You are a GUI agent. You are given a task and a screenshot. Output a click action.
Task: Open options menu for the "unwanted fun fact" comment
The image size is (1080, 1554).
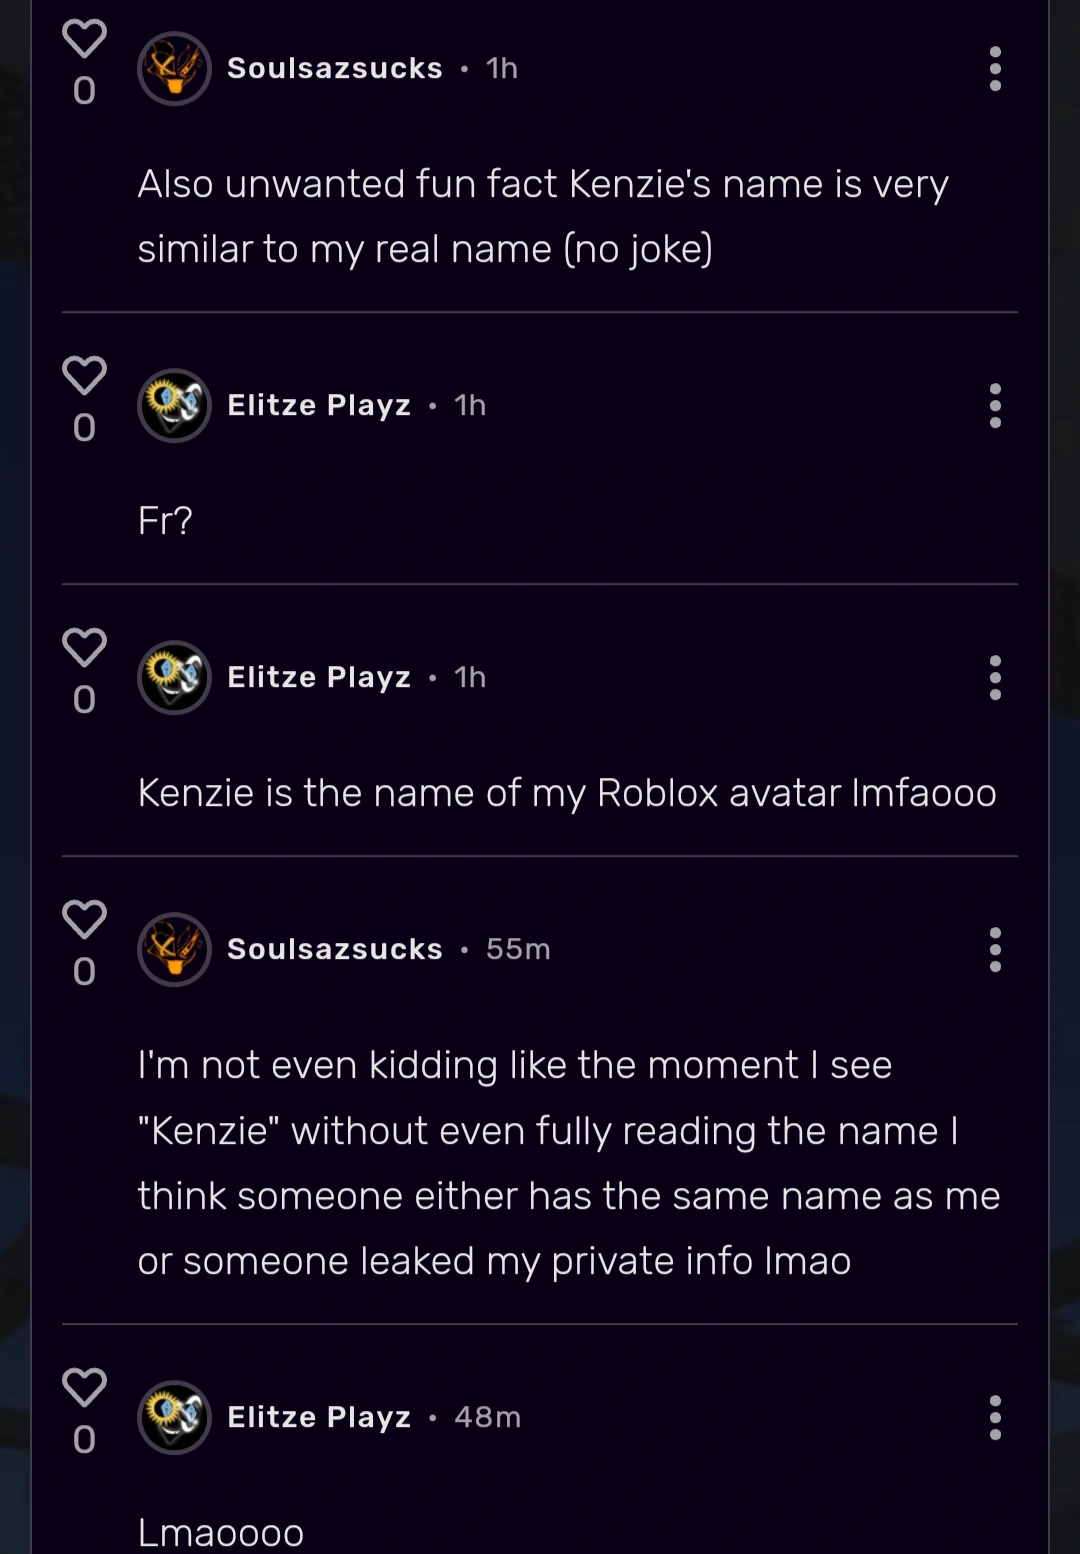tap(995, 69)
